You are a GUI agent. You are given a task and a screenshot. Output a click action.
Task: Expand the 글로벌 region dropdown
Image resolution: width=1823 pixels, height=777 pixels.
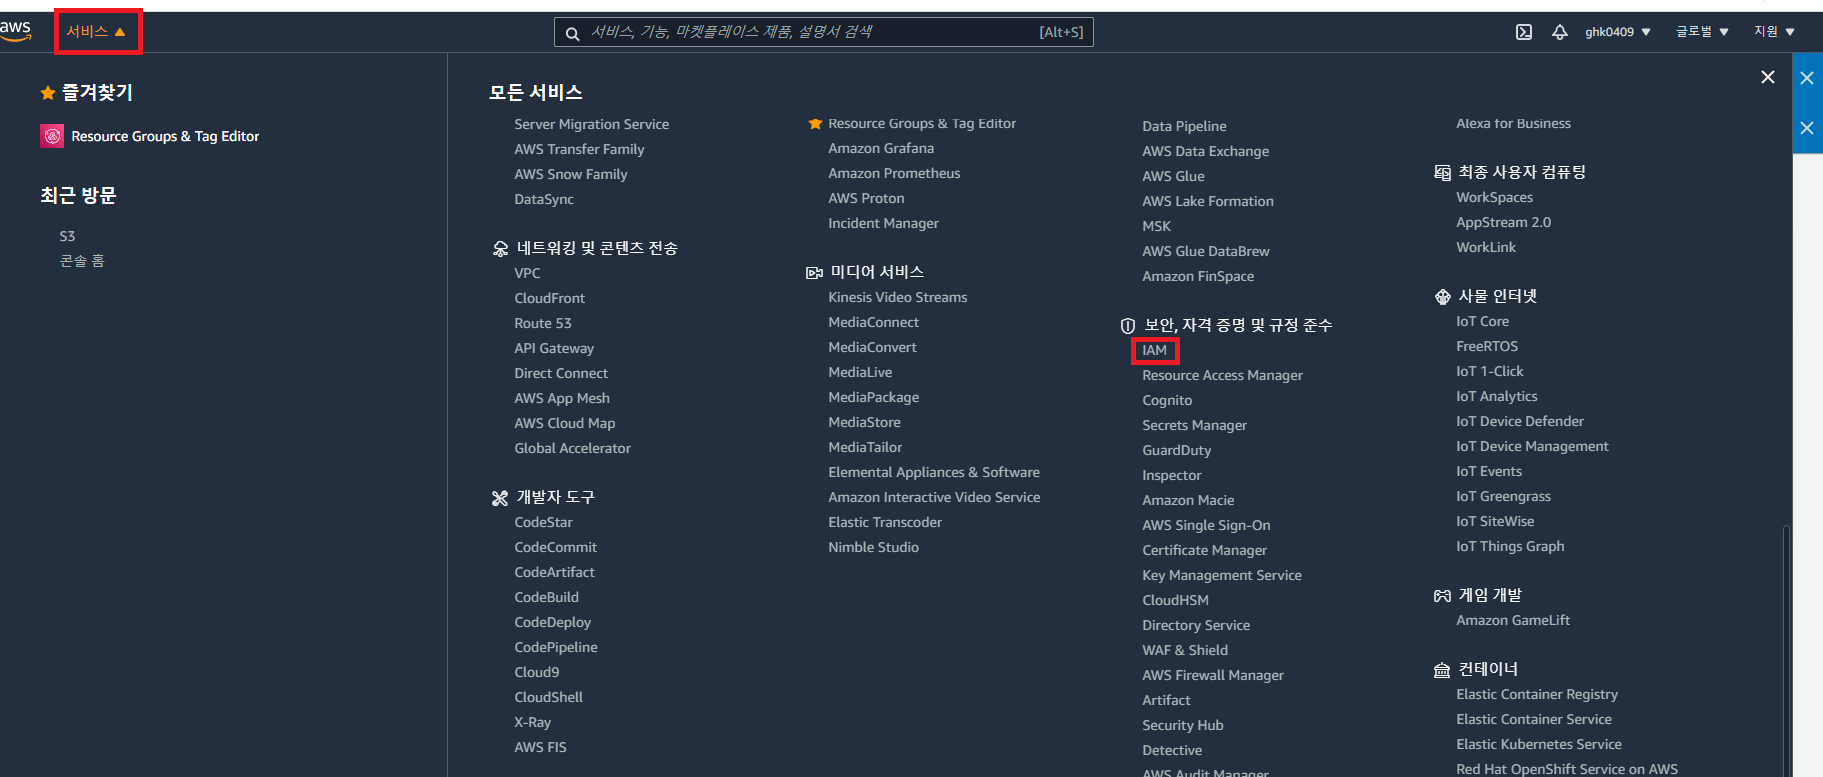1702,32
